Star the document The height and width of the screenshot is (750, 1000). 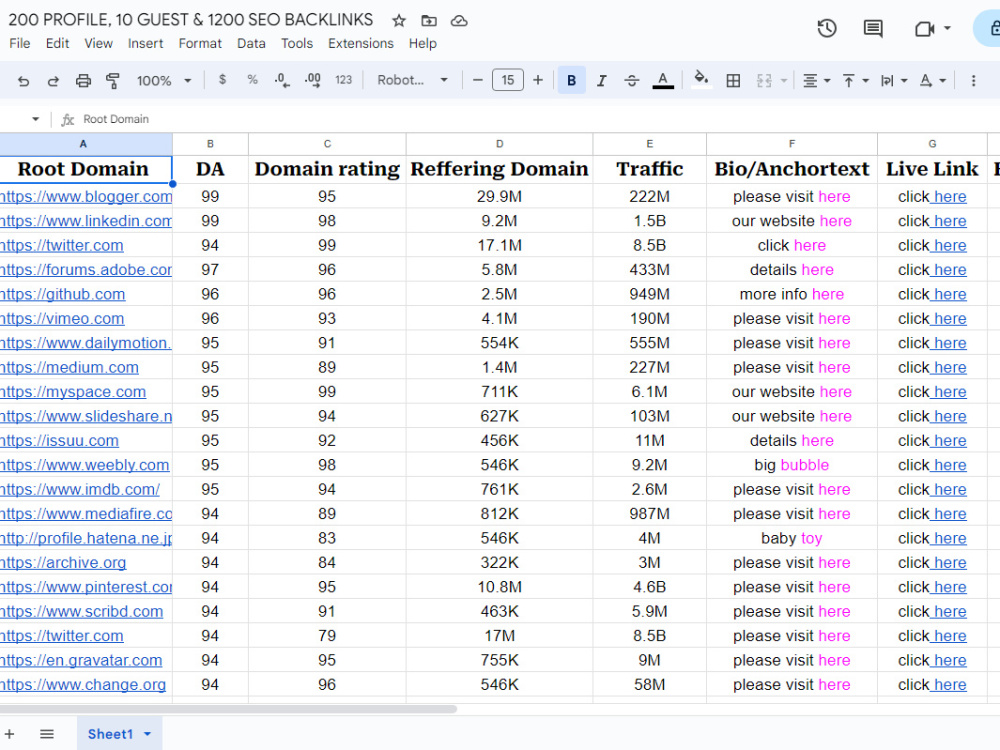click(399, 21)
